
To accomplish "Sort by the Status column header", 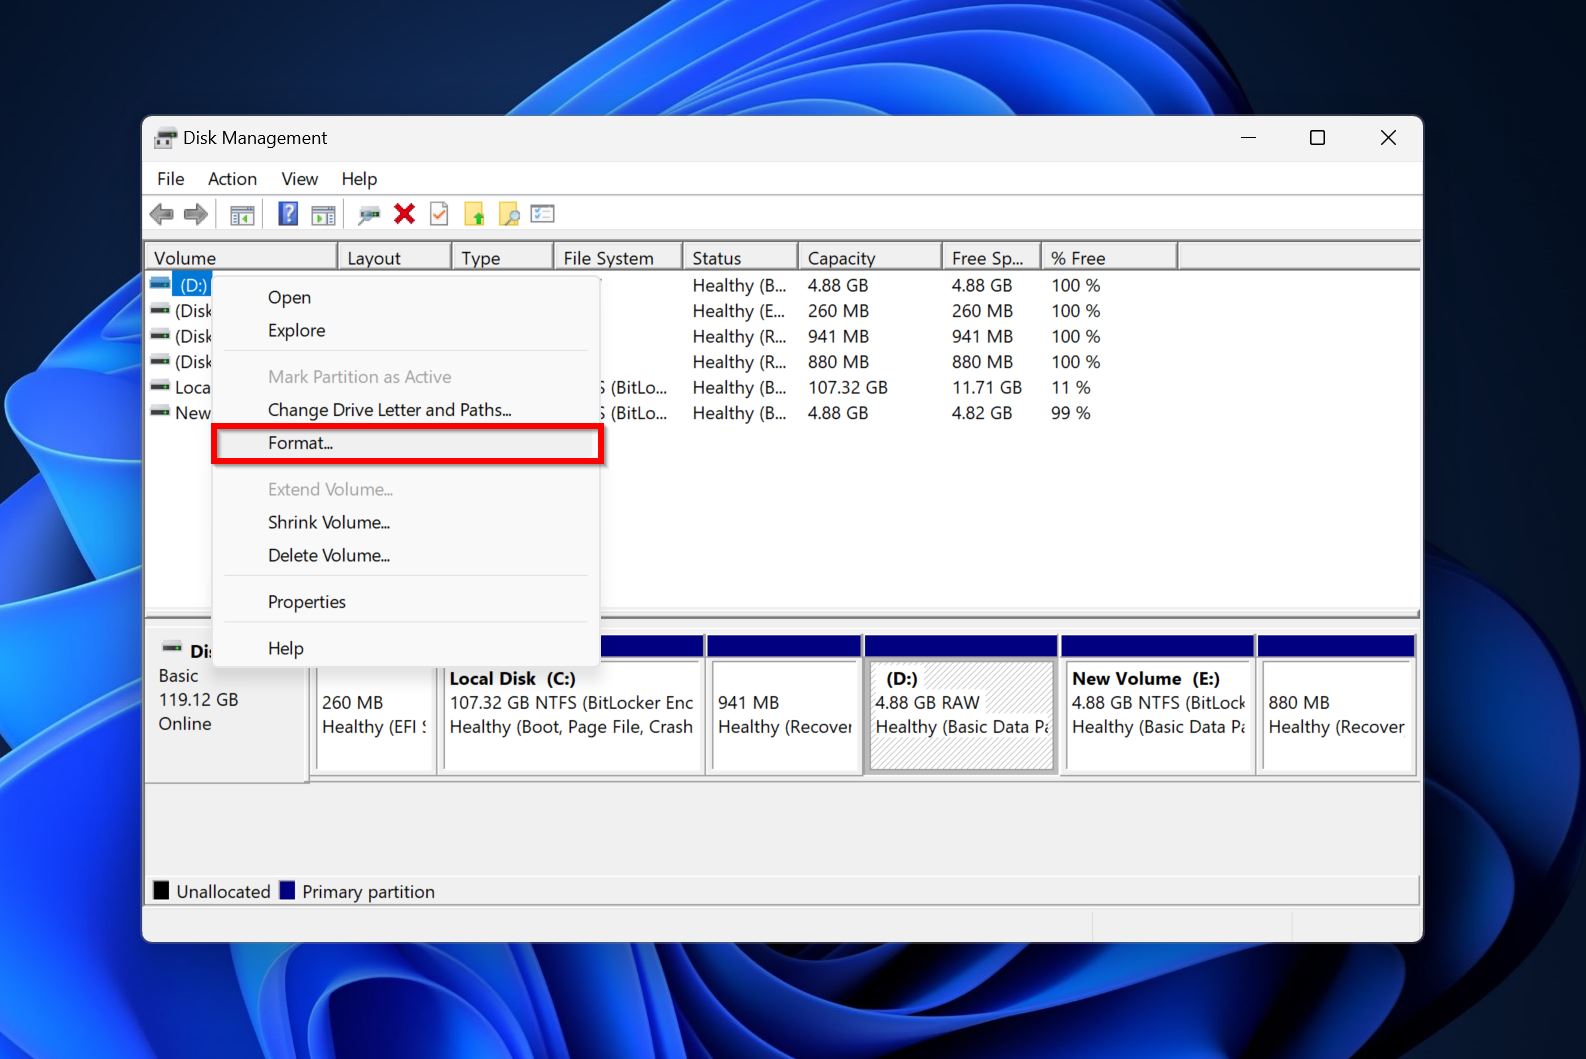I will click(x=740, y=257).
